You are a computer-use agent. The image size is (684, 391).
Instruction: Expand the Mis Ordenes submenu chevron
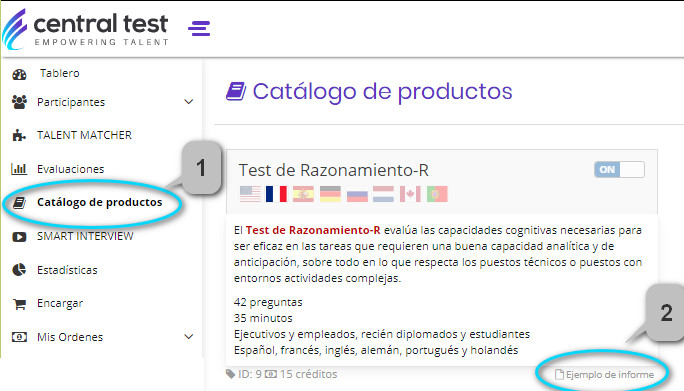188,336
